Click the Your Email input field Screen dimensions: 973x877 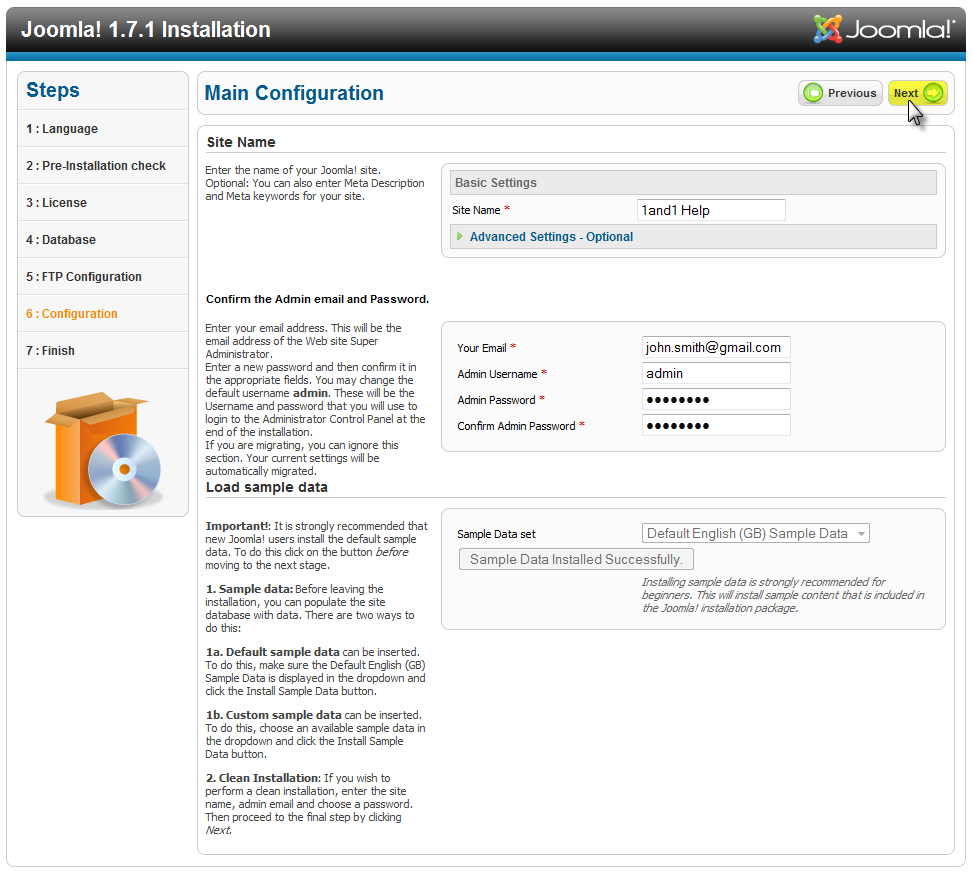click(716, 347)
